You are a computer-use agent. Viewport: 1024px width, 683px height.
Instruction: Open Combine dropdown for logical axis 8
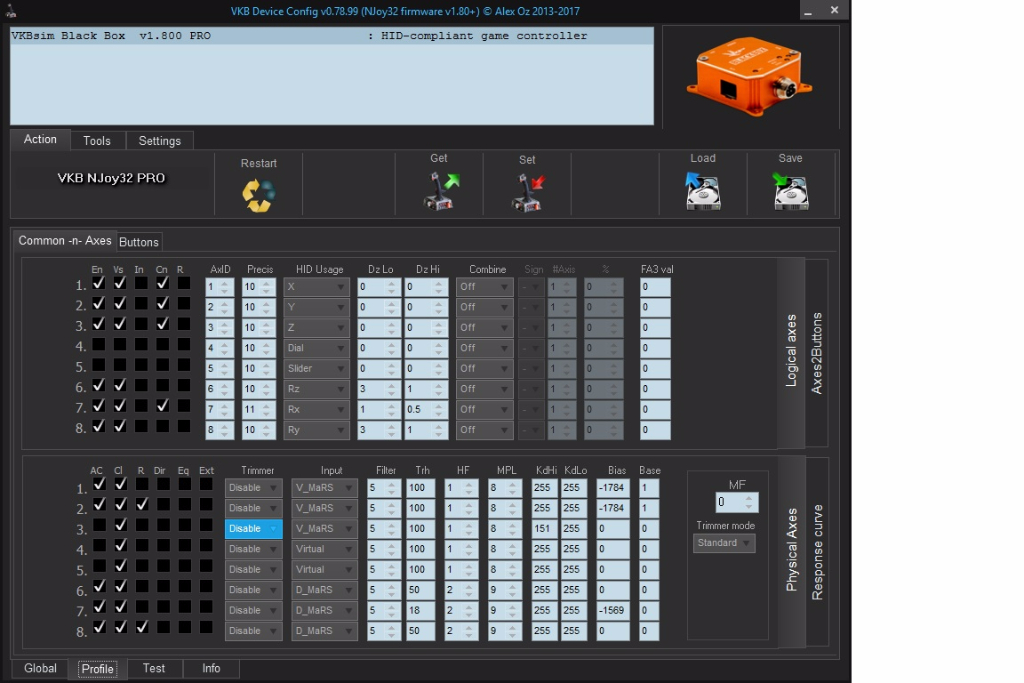coord(484,430)
